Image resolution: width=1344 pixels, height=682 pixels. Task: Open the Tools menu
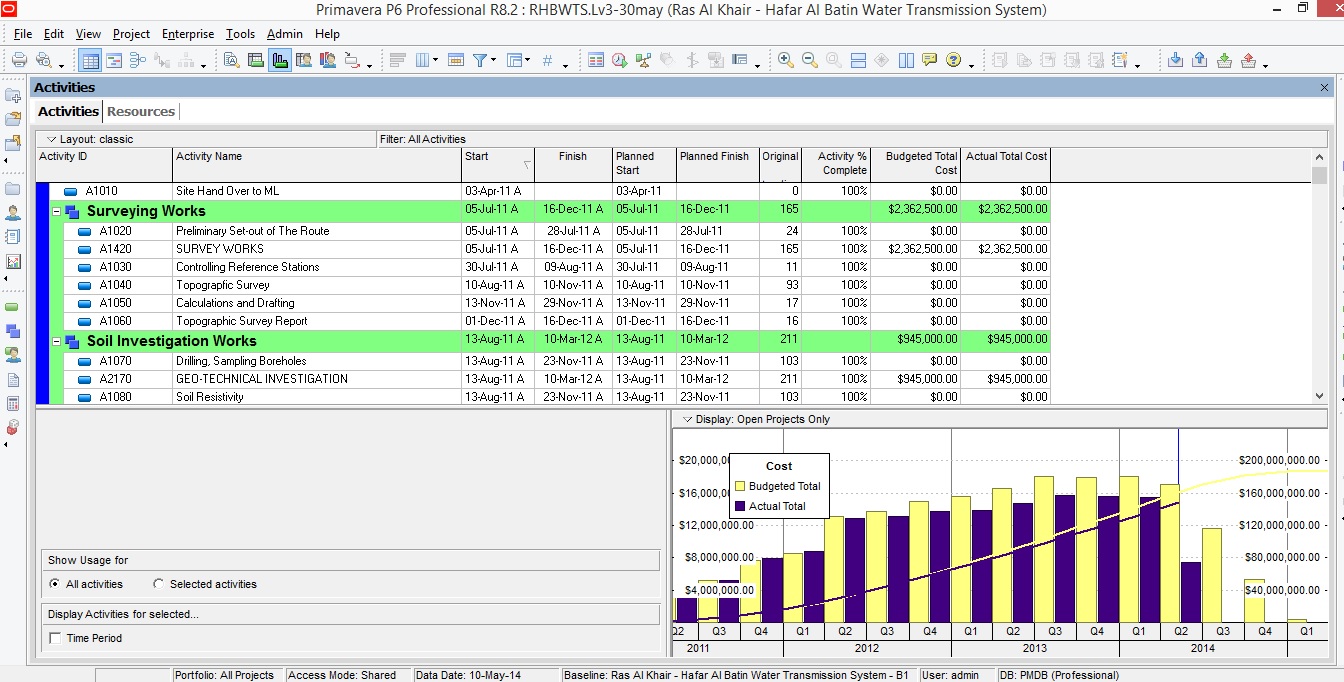click(x=240, y=34)
